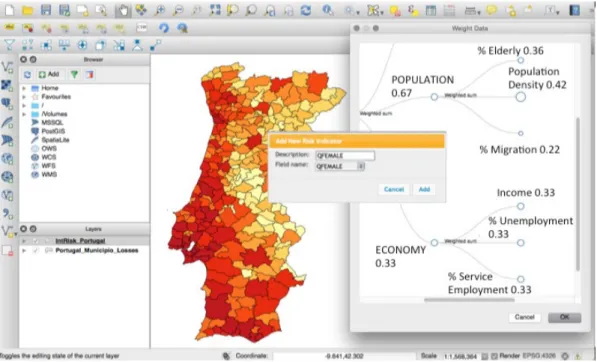Viewport: 597px width, 362px height.
Task: Click the Weight Data horizontal scrollbar
Action: (469, 300)
